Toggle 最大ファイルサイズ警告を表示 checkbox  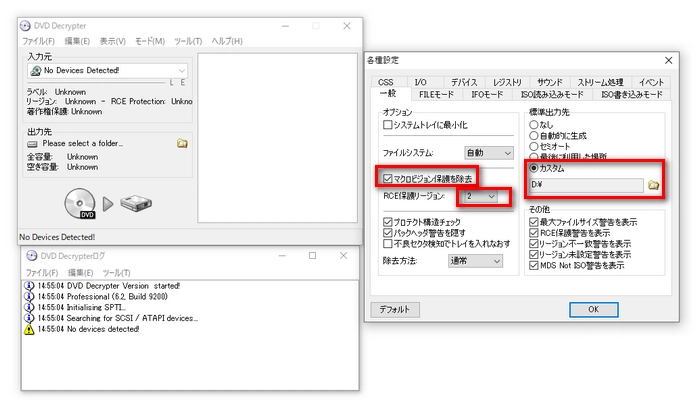coord(533,222)
